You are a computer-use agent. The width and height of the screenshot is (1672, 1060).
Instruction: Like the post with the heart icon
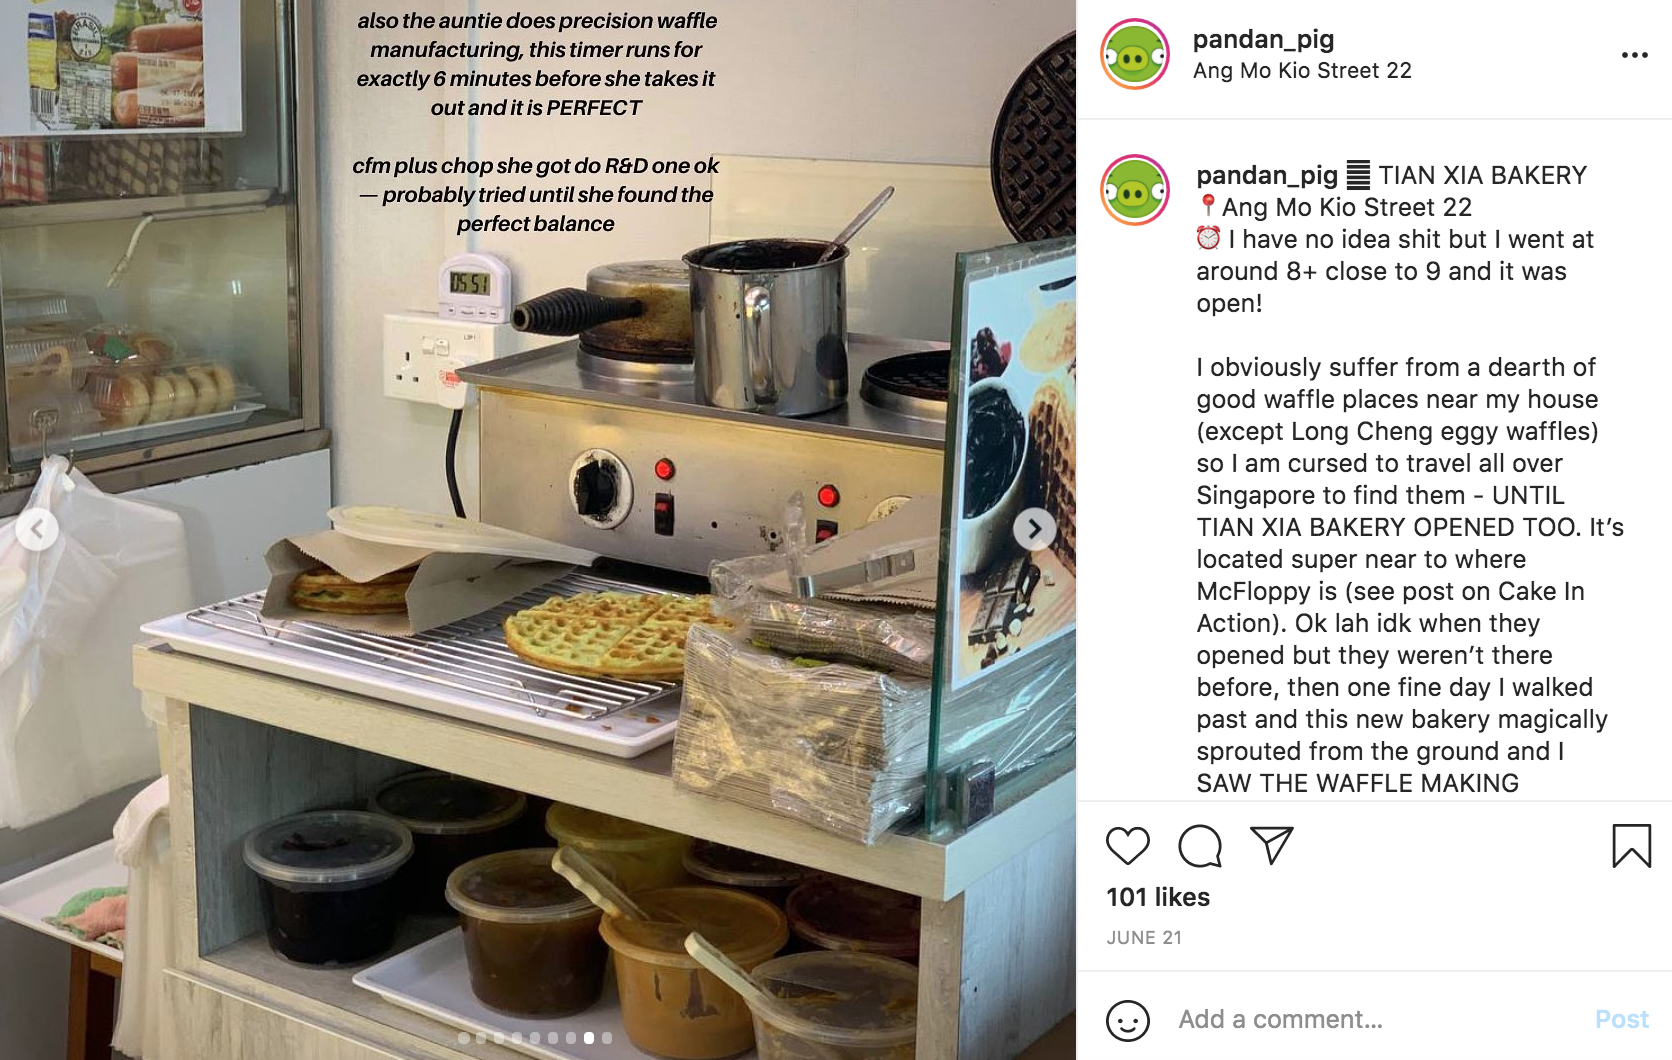pos(1127,846)
